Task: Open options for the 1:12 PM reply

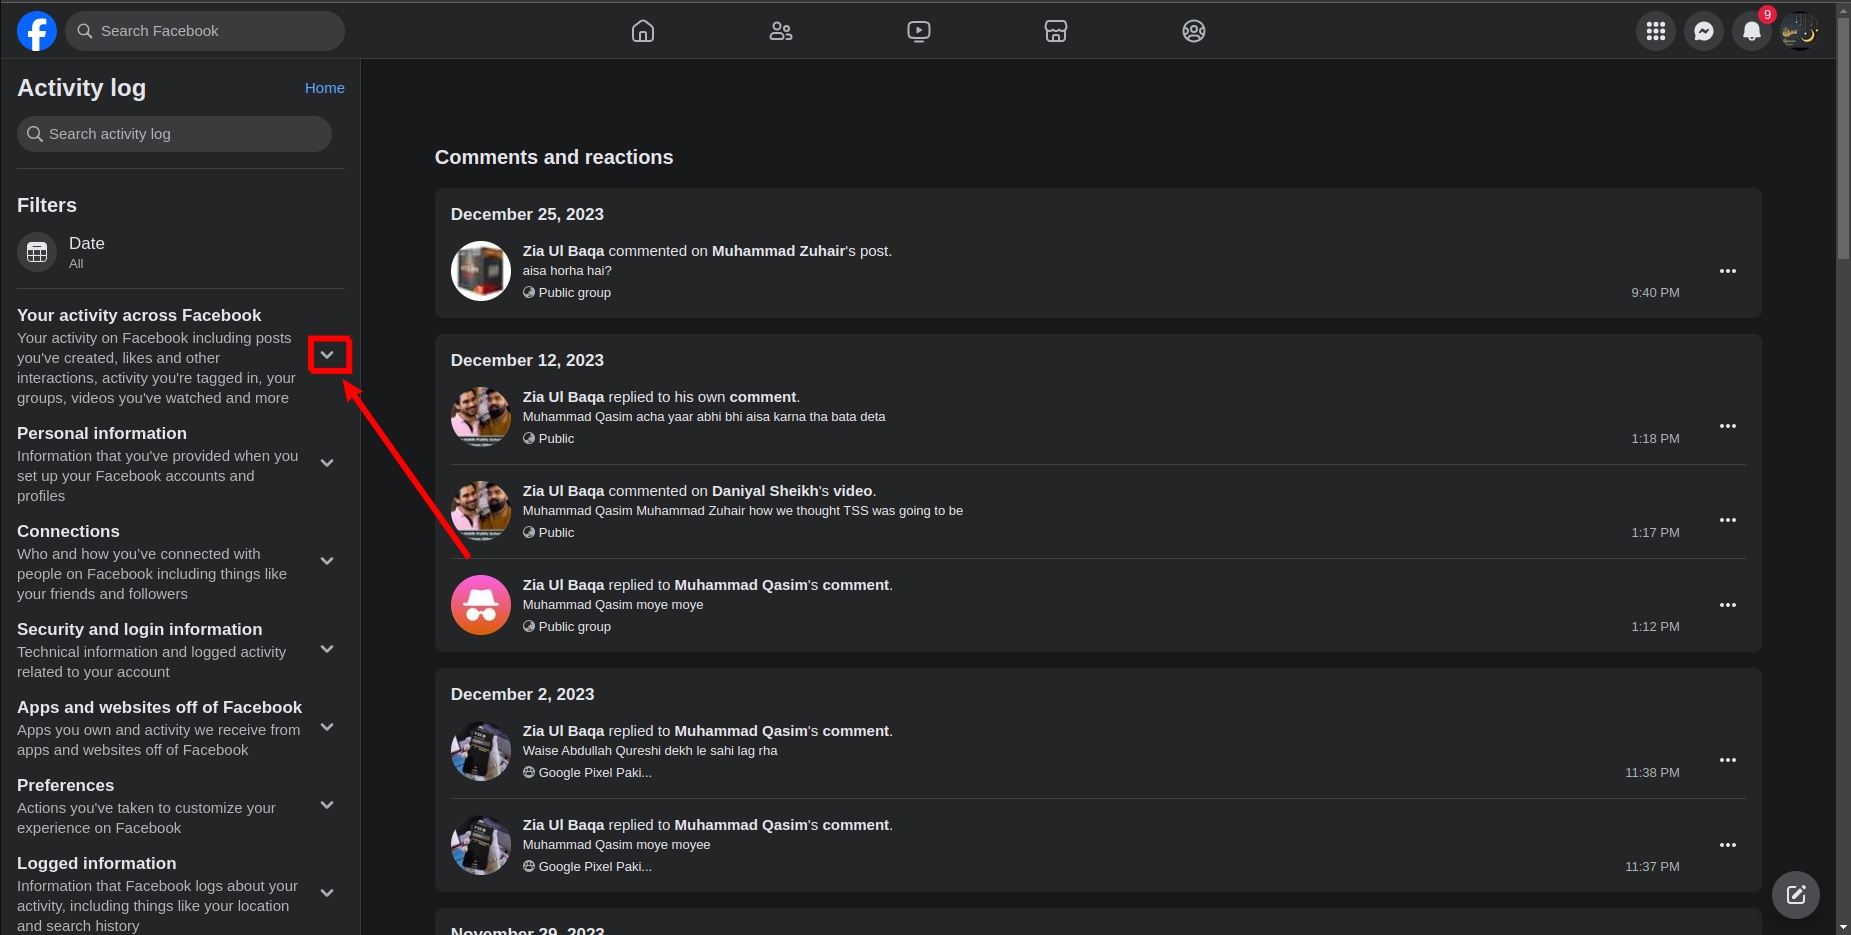Action: point(1728,605)
